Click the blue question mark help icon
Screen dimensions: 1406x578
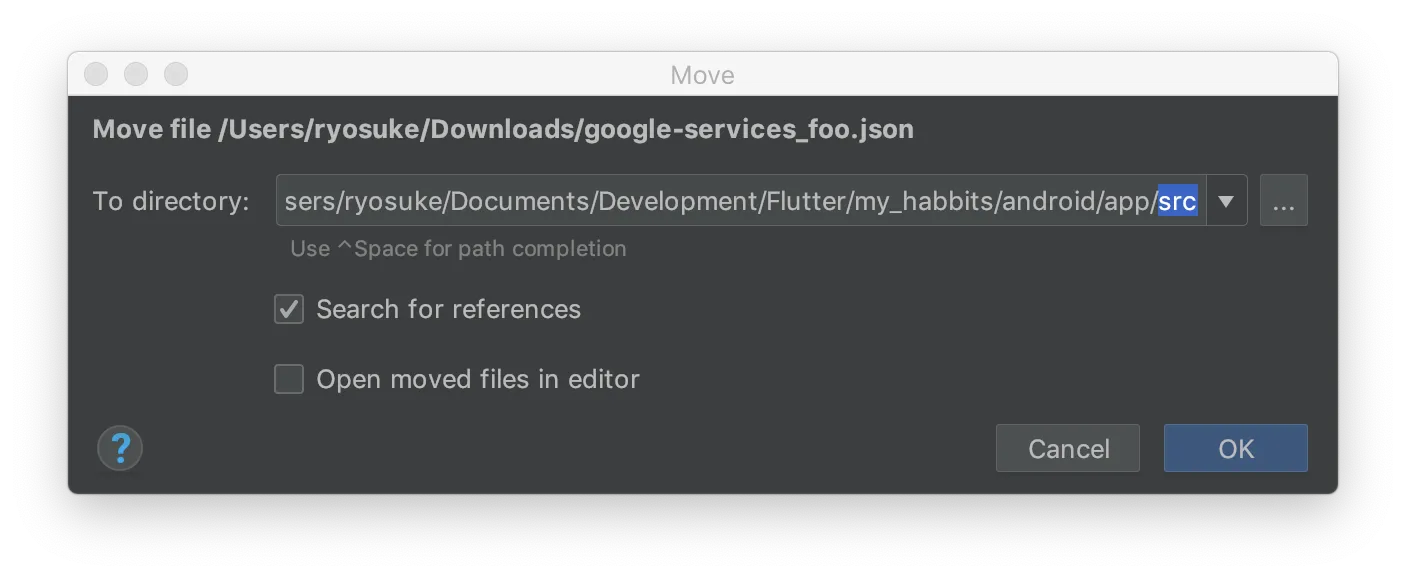pyautogui.click(x=120, y=448)
